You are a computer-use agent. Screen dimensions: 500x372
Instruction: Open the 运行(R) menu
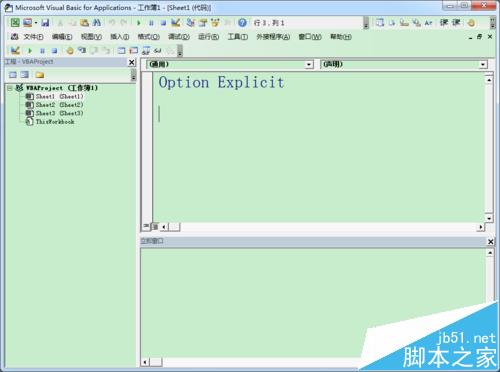click(x=209, y=37)
